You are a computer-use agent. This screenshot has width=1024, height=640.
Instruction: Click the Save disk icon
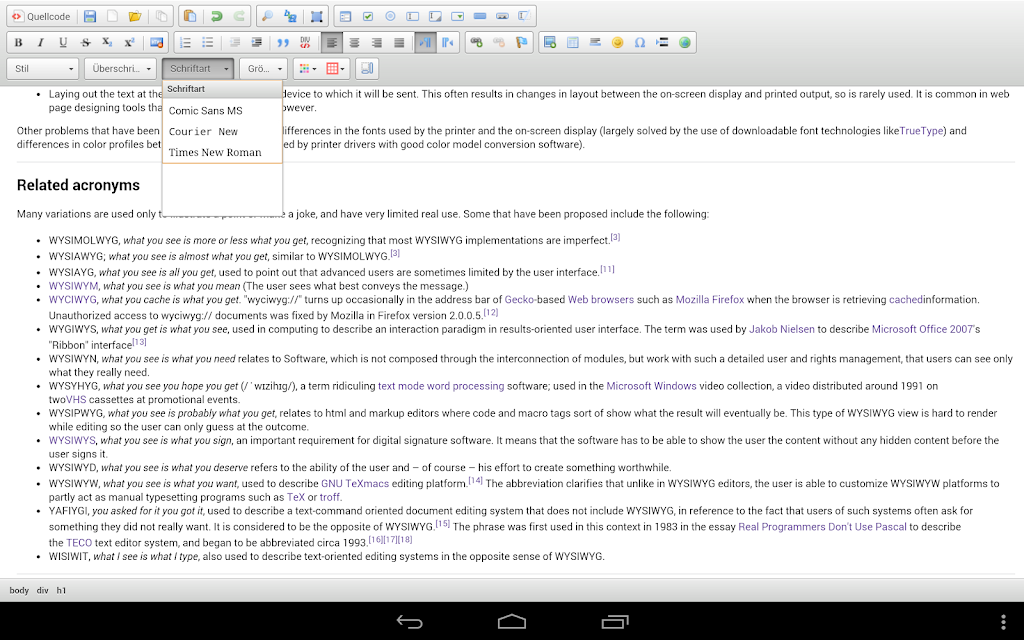[x=90, y=16]
